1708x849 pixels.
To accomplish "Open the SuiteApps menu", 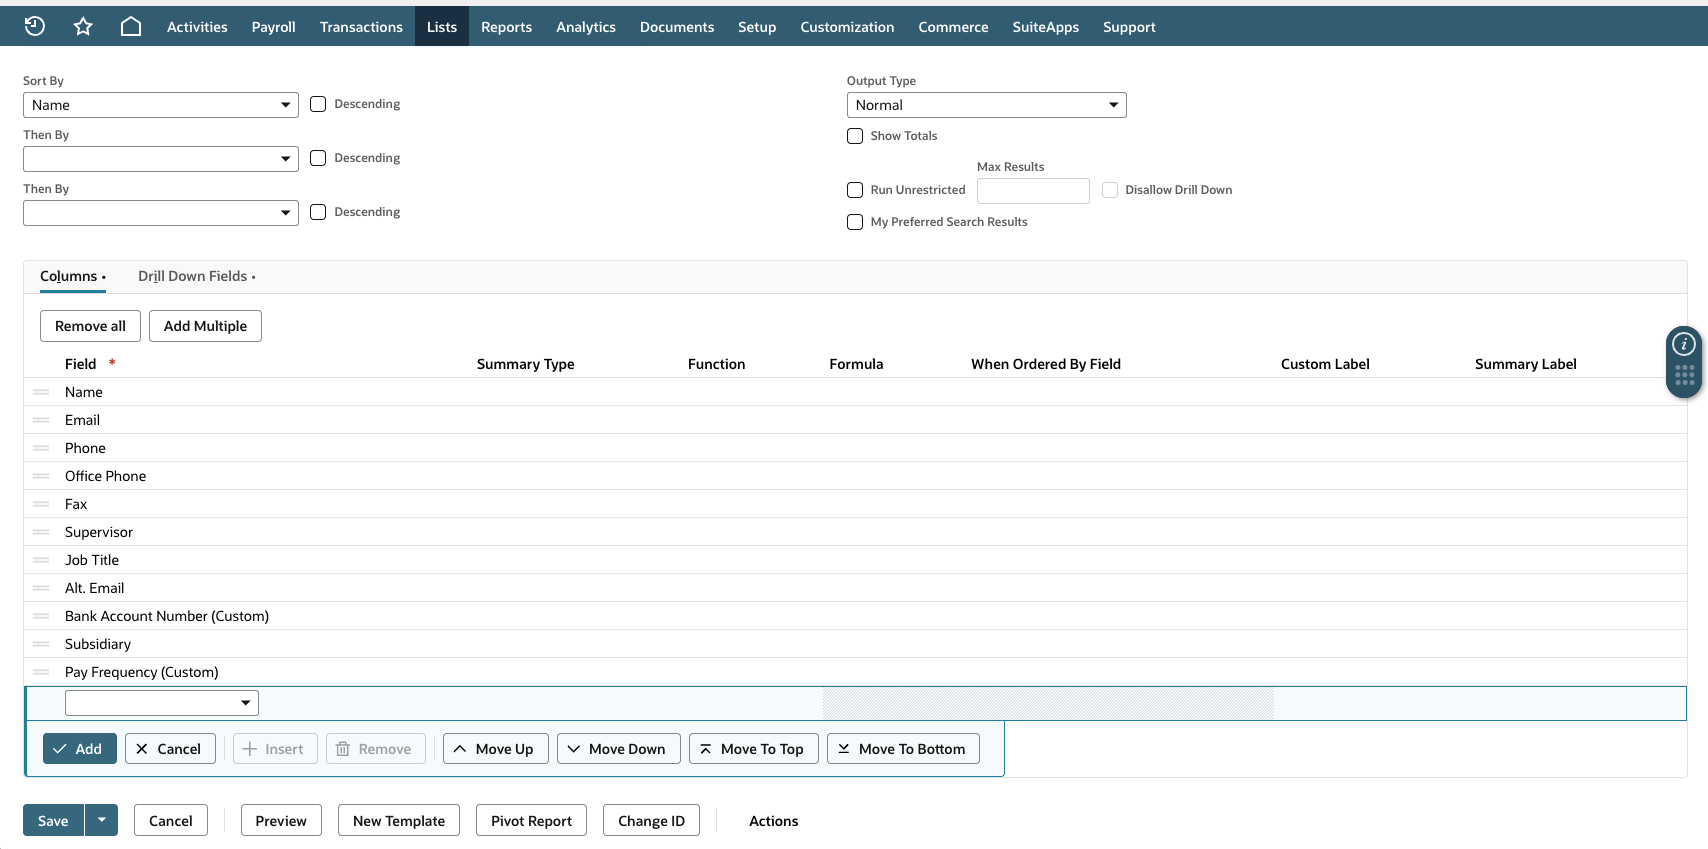I will [1046, 27].
